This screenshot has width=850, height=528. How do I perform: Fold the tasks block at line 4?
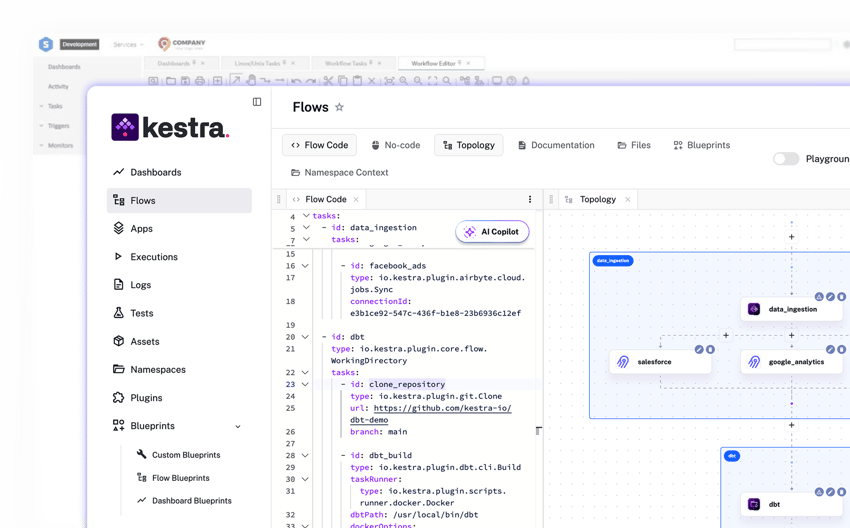tap(306, 216)
